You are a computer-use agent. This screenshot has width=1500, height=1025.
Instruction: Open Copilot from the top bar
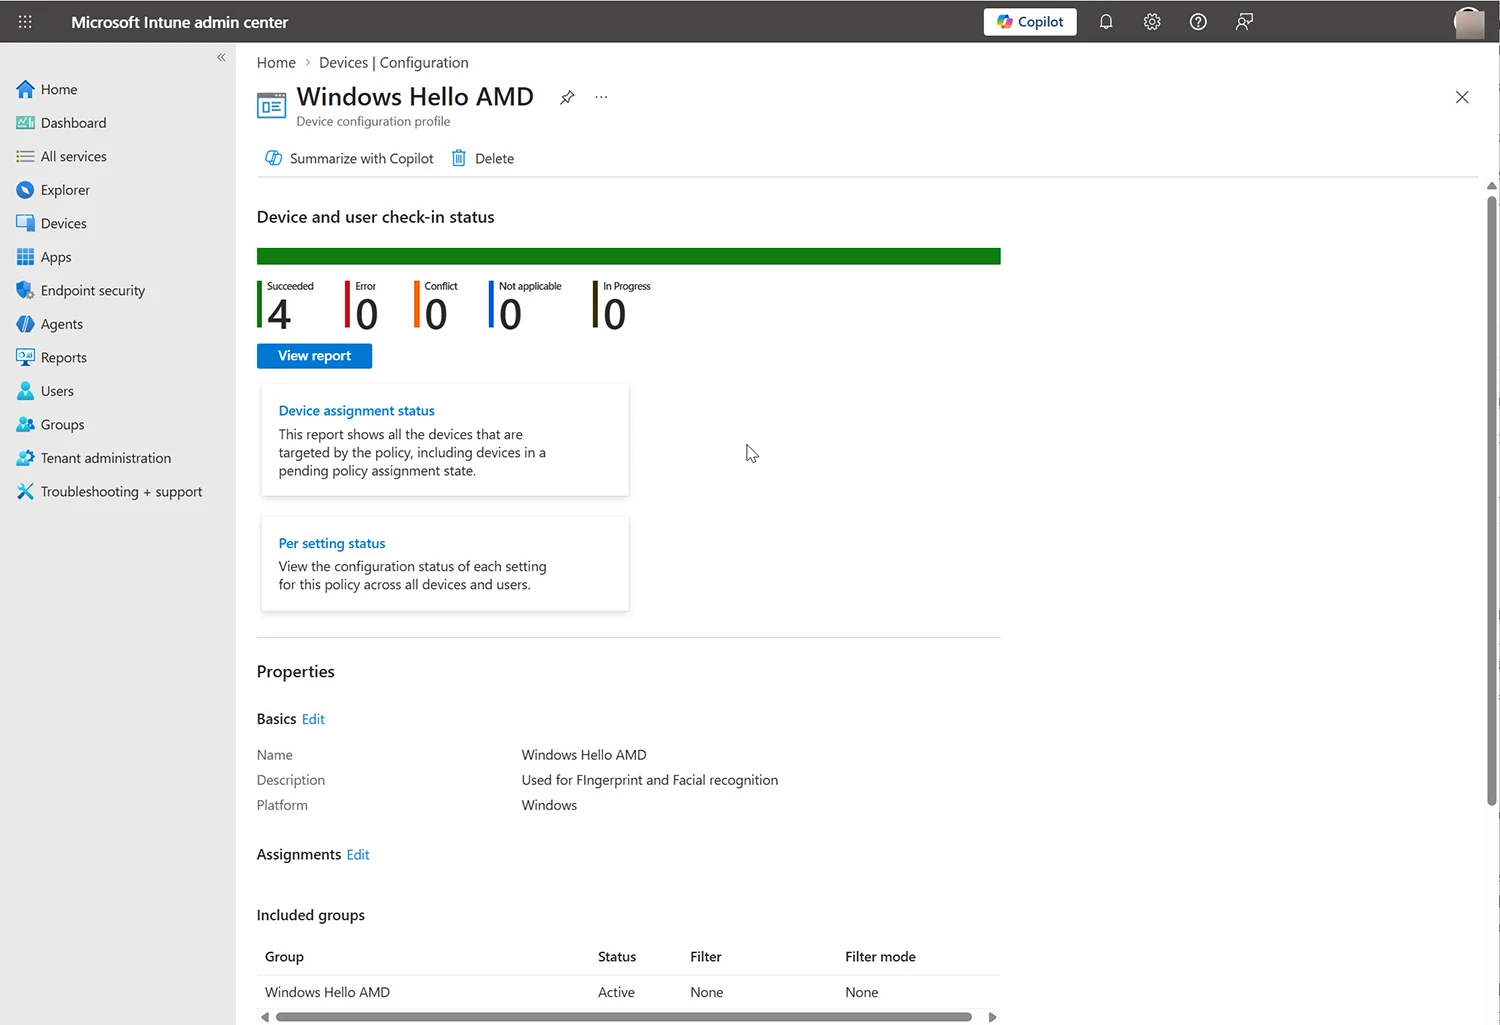coord(1030,22)
